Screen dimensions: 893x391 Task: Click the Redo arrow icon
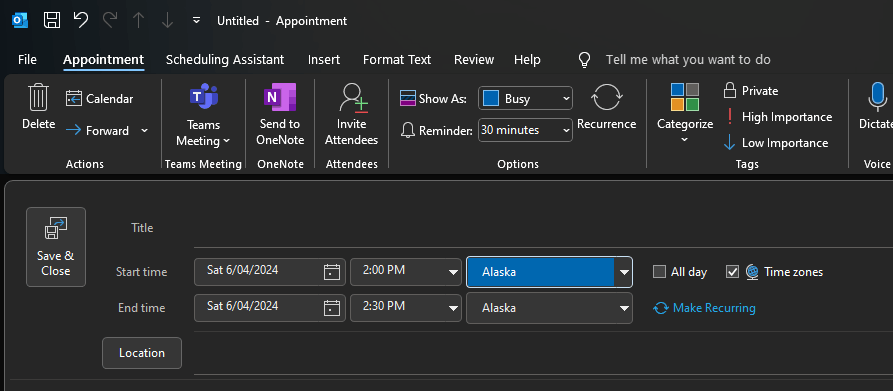click(x=110, y=20)
